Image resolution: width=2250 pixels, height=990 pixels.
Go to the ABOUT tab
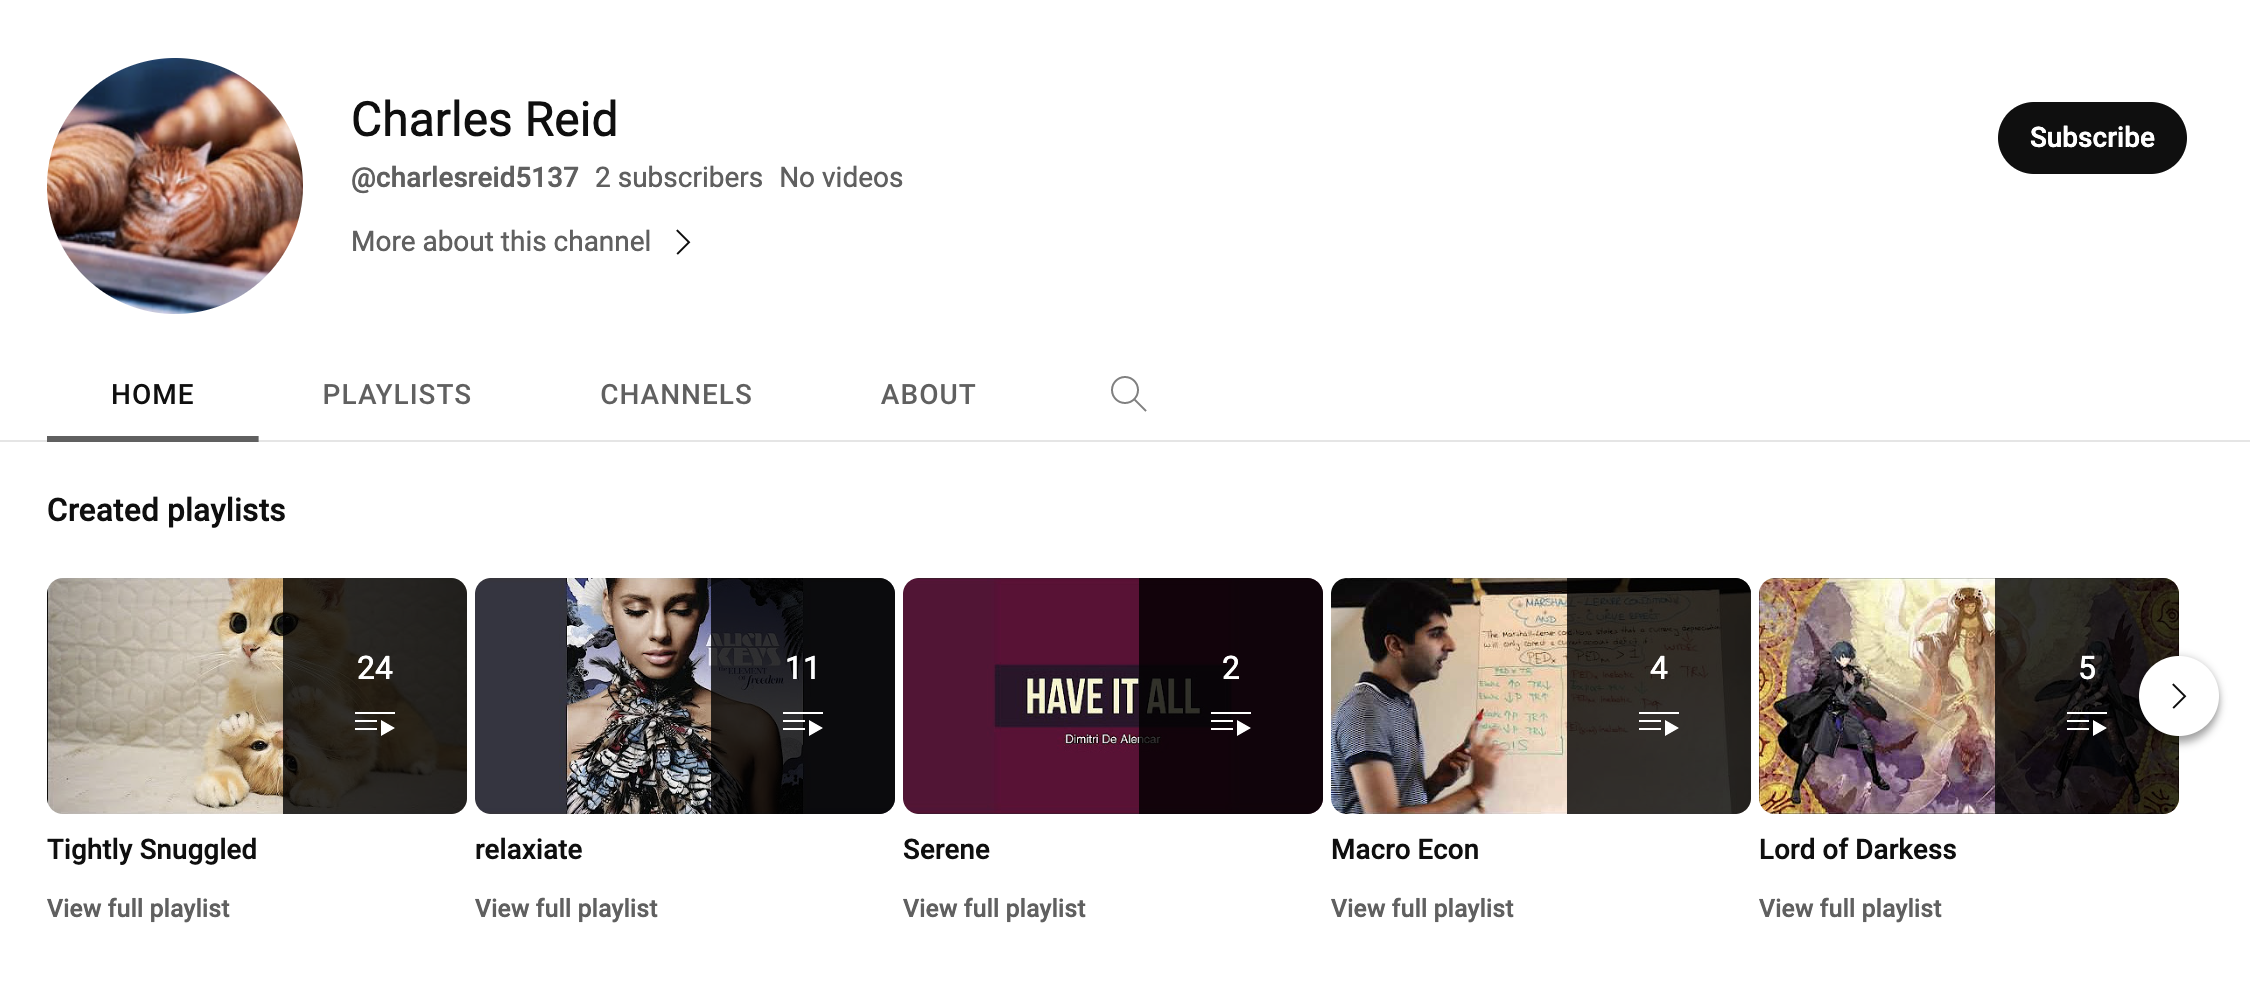(x=928, y=395)
